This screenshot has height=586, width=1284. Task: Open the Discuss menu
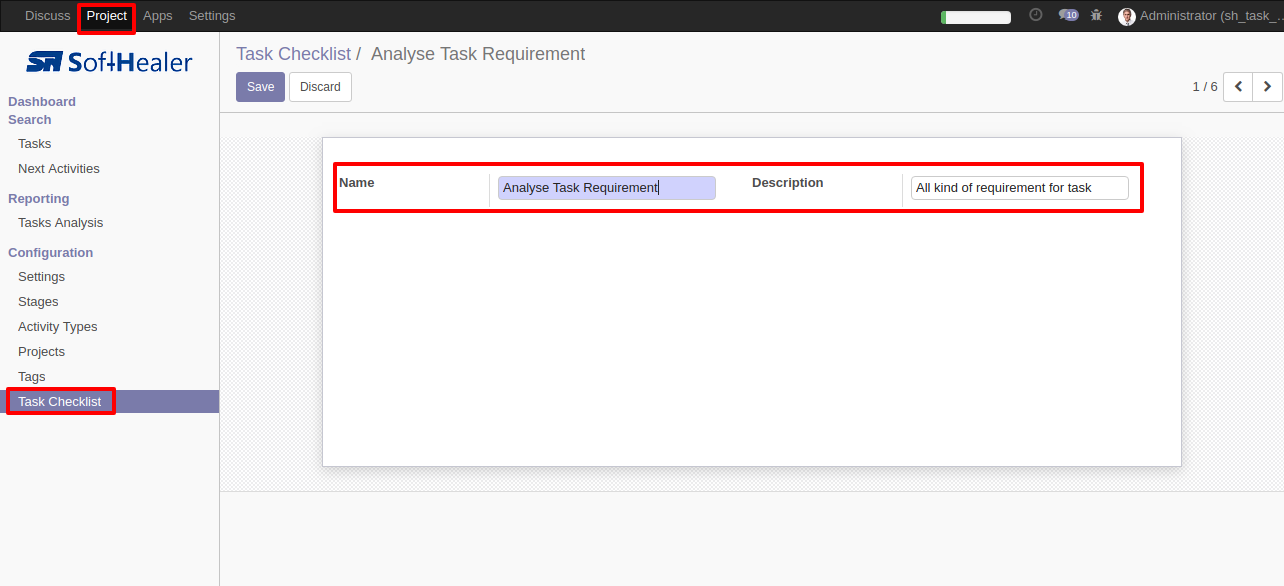(x=48, y=16)
